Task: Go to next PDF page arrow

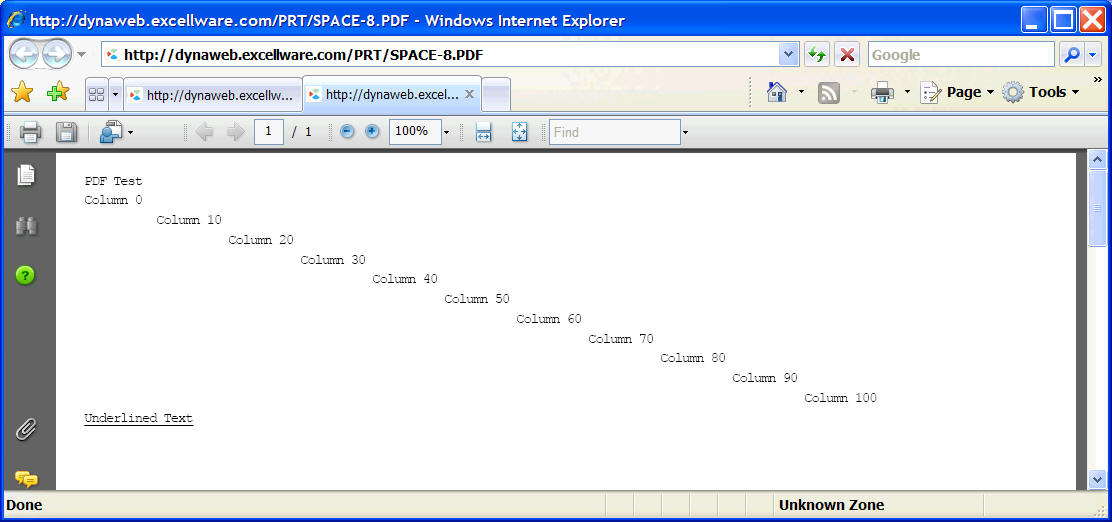Action: pyautogui.click(x=235, y=132)
